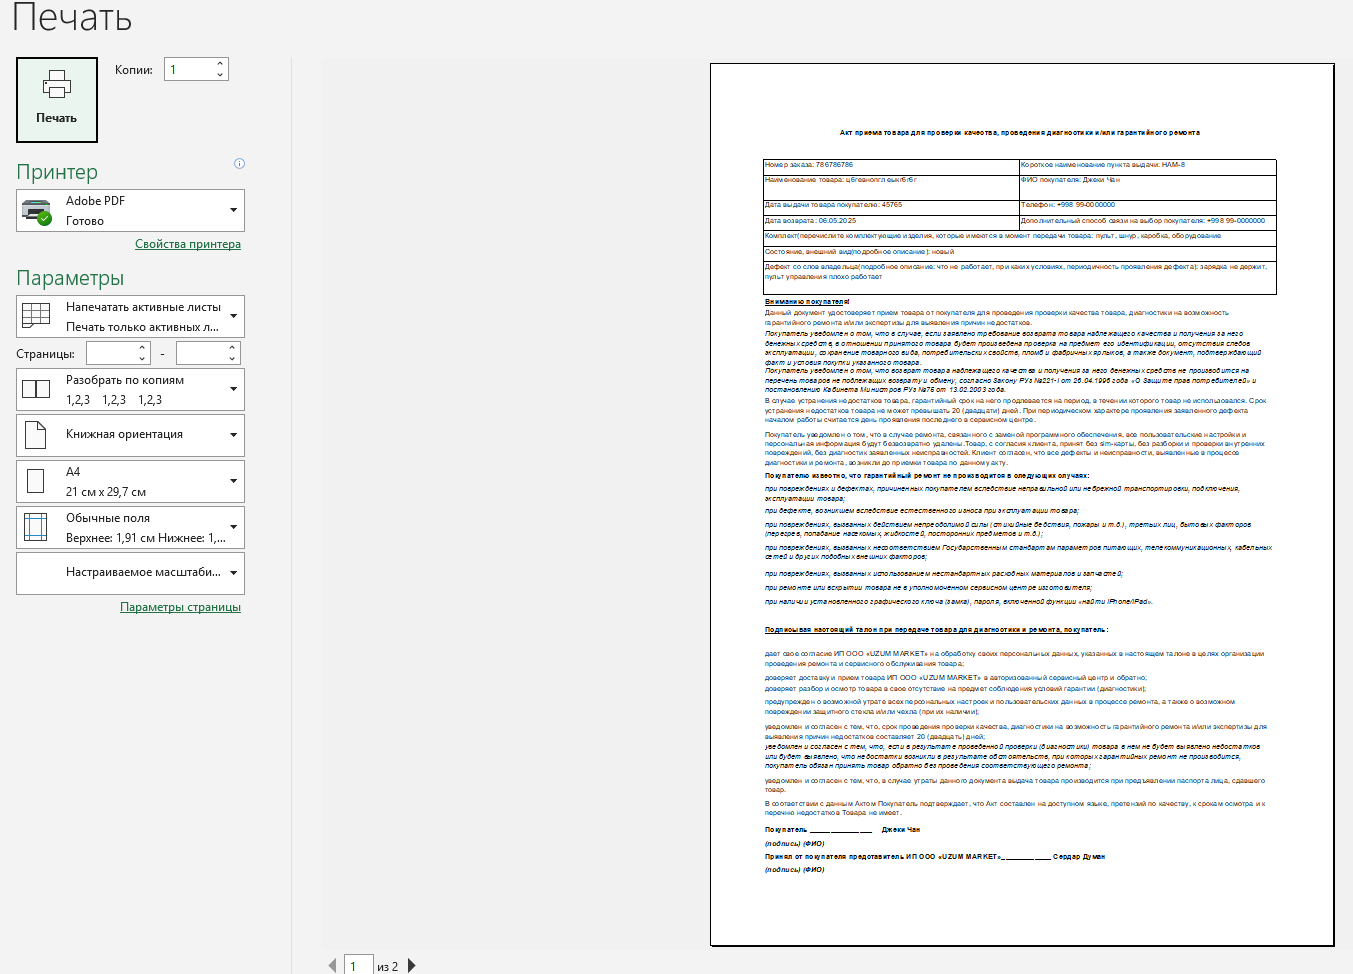Click the copies number input field
This screenshot has height=974, width=1353.
pyautogui.click(x=189, y=69)
